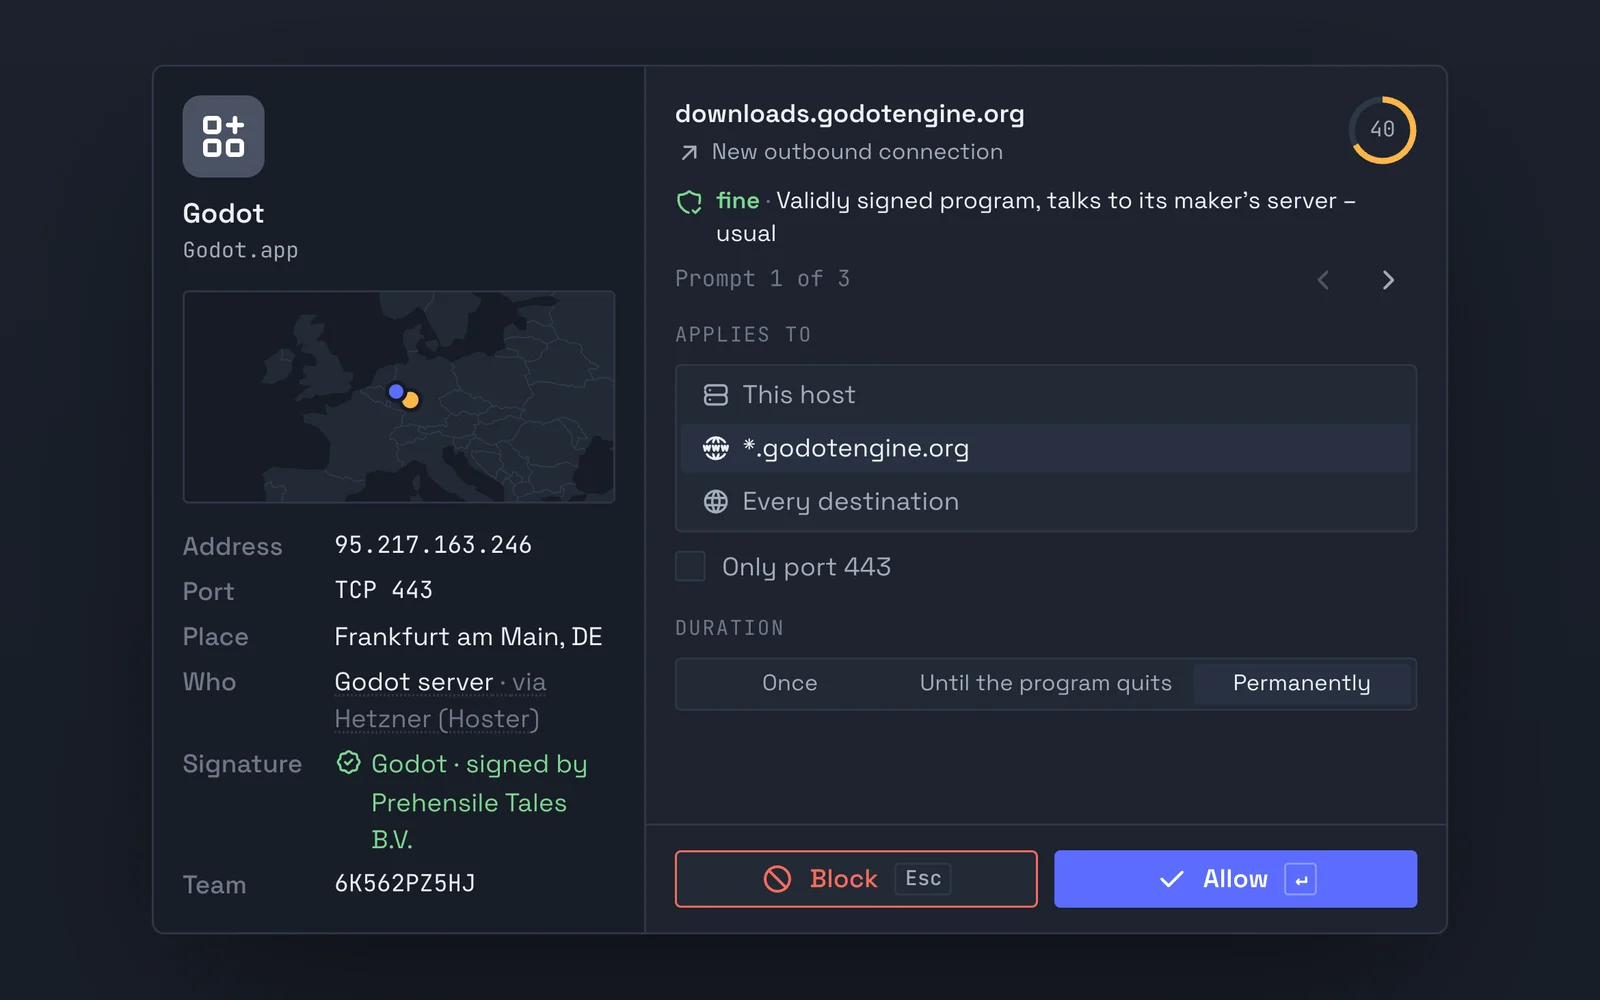This screenshot has height=1000, width=1600.
Task: Open the Hetzner (Hoster) link
Action: tap(437, 719)
